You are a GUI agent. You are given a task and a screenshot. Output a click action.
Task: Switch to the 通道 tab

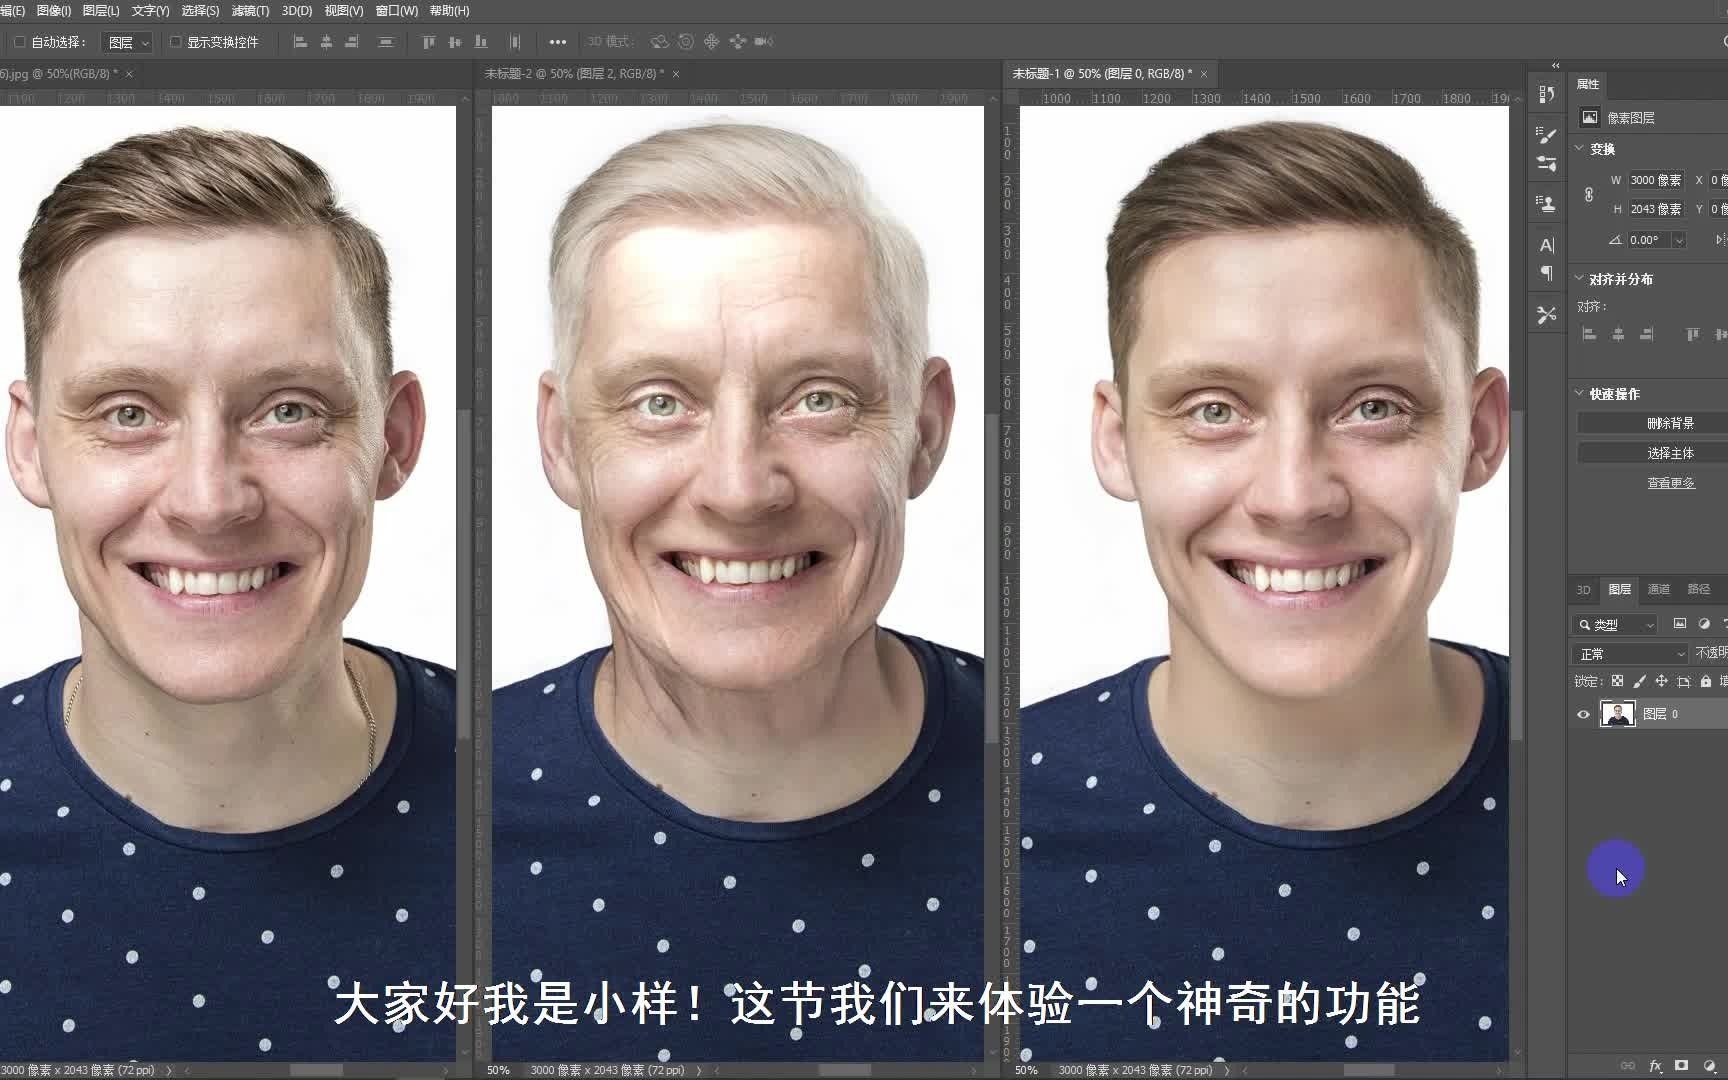coord(1659,590)
